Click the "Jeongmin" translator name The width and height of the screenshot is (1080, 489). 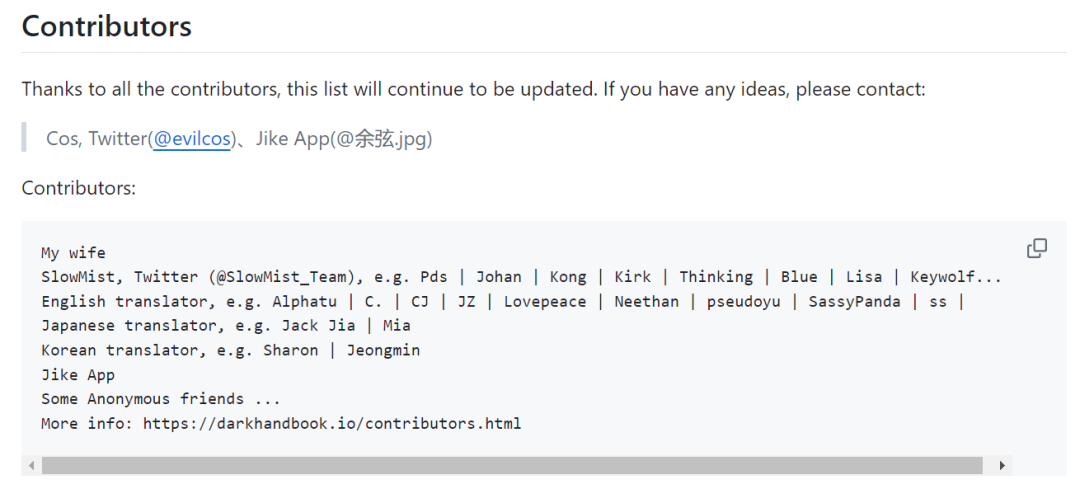pyautogui.click(x=383, y=350)
